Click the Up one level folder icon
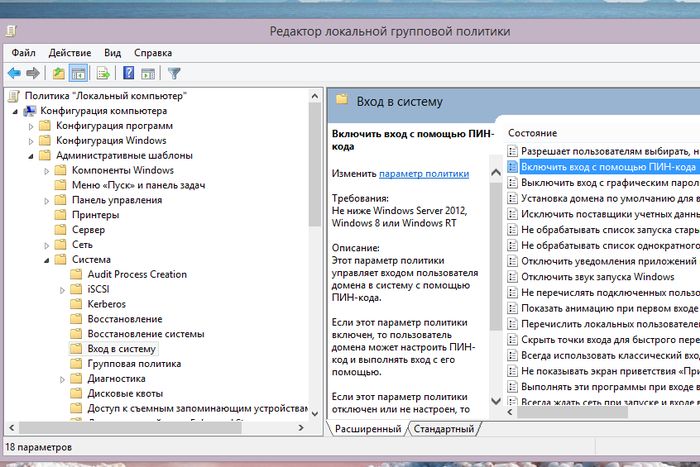Viewport: 700px width, 467px height. pos(59,73)
